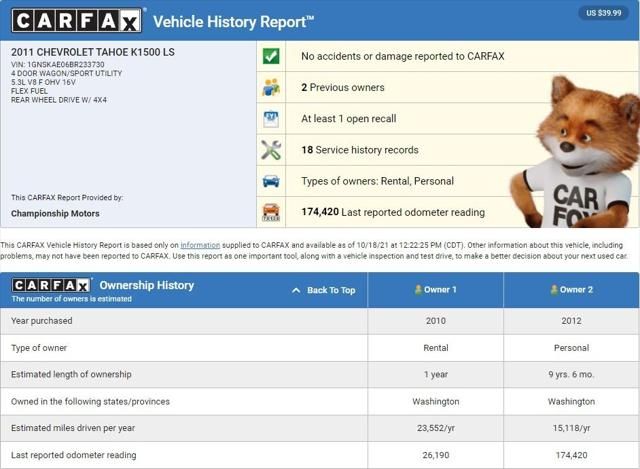Click 174,420 Last reported odometer reading summary
Screen dimensions: 640x469
[393, 212]
